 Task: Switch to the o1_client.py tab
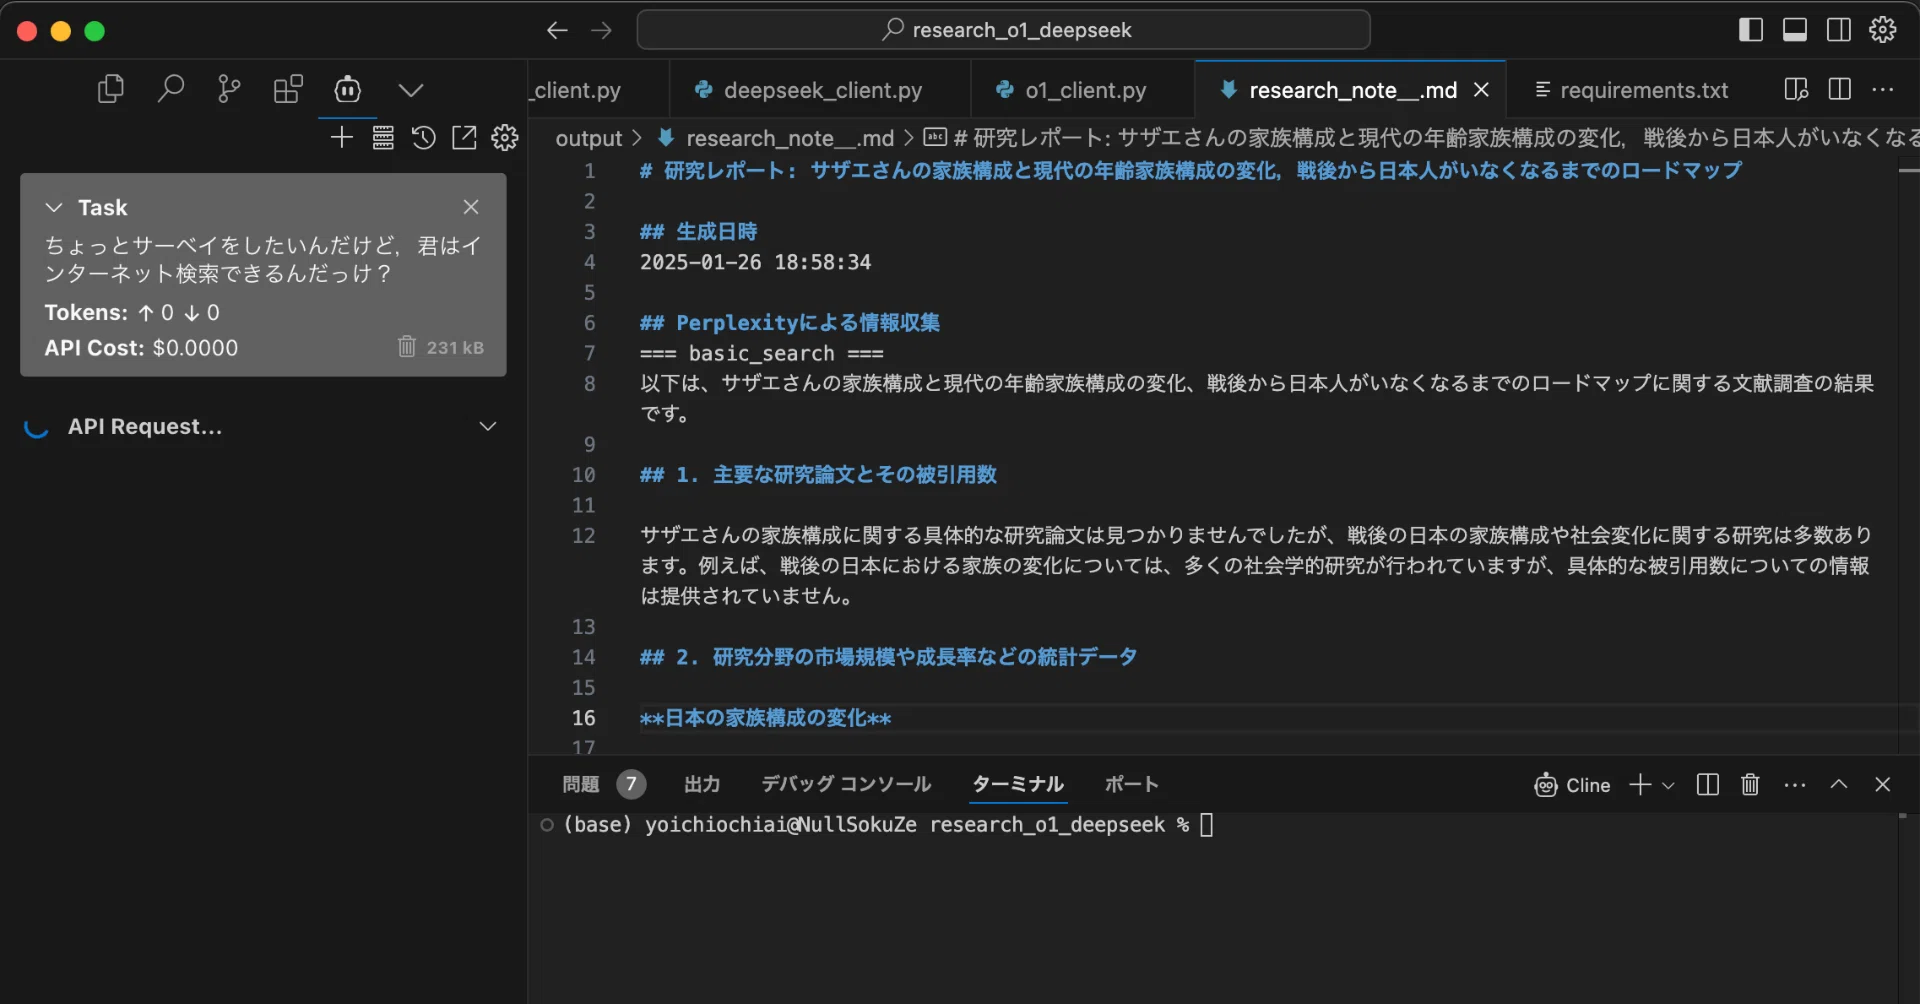[x=1084, y=90]
